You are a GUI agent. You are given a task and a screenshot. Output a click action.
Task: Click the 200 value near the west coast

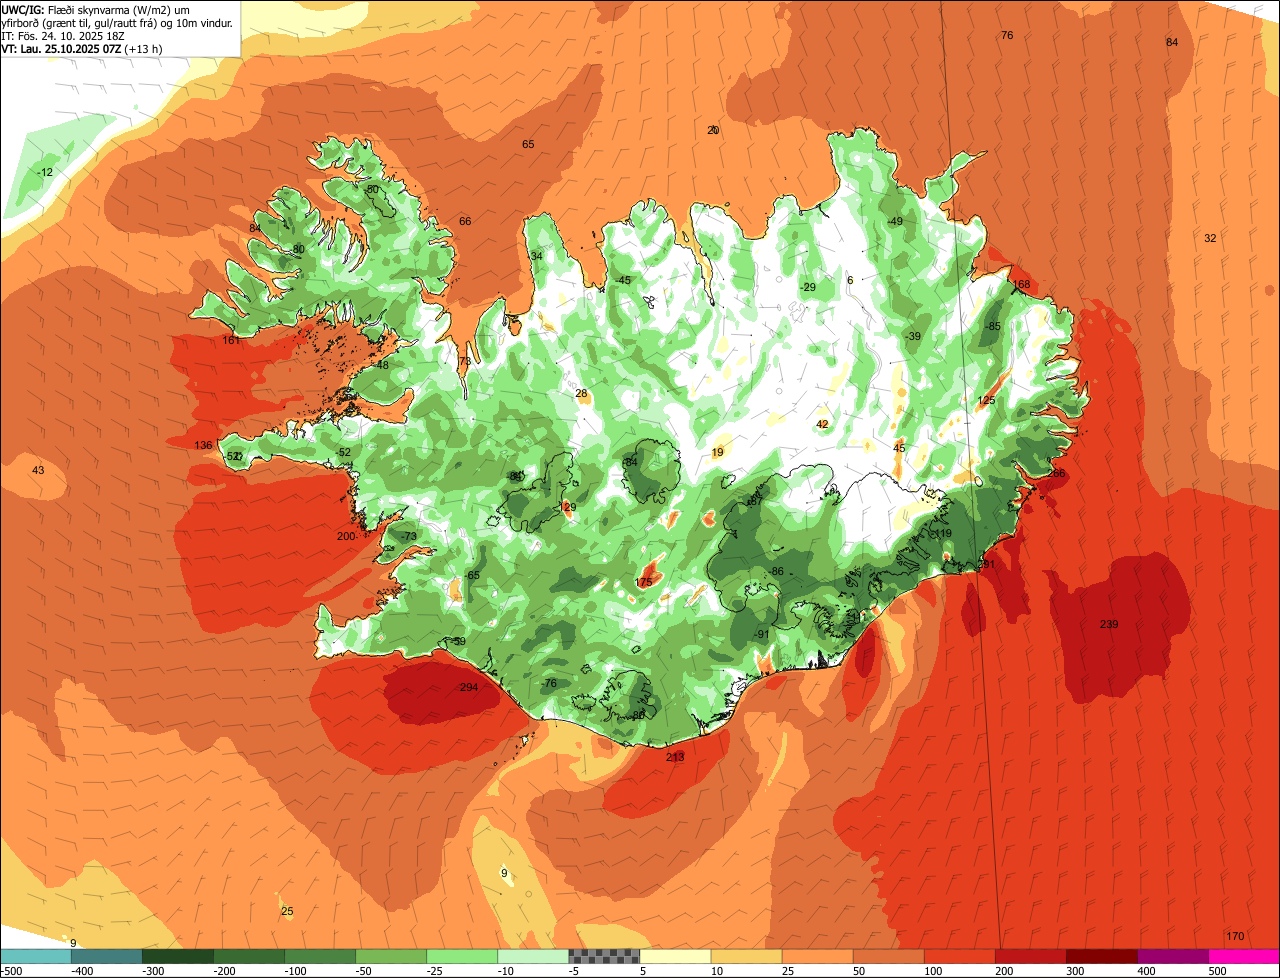pyautogui.click(x=347, y=536)
